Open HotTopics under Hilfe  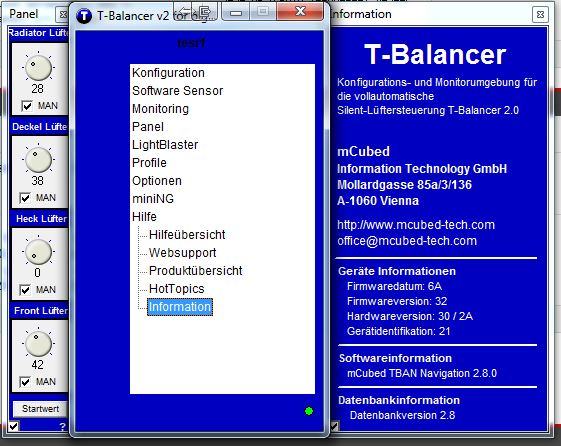point(177,289)
